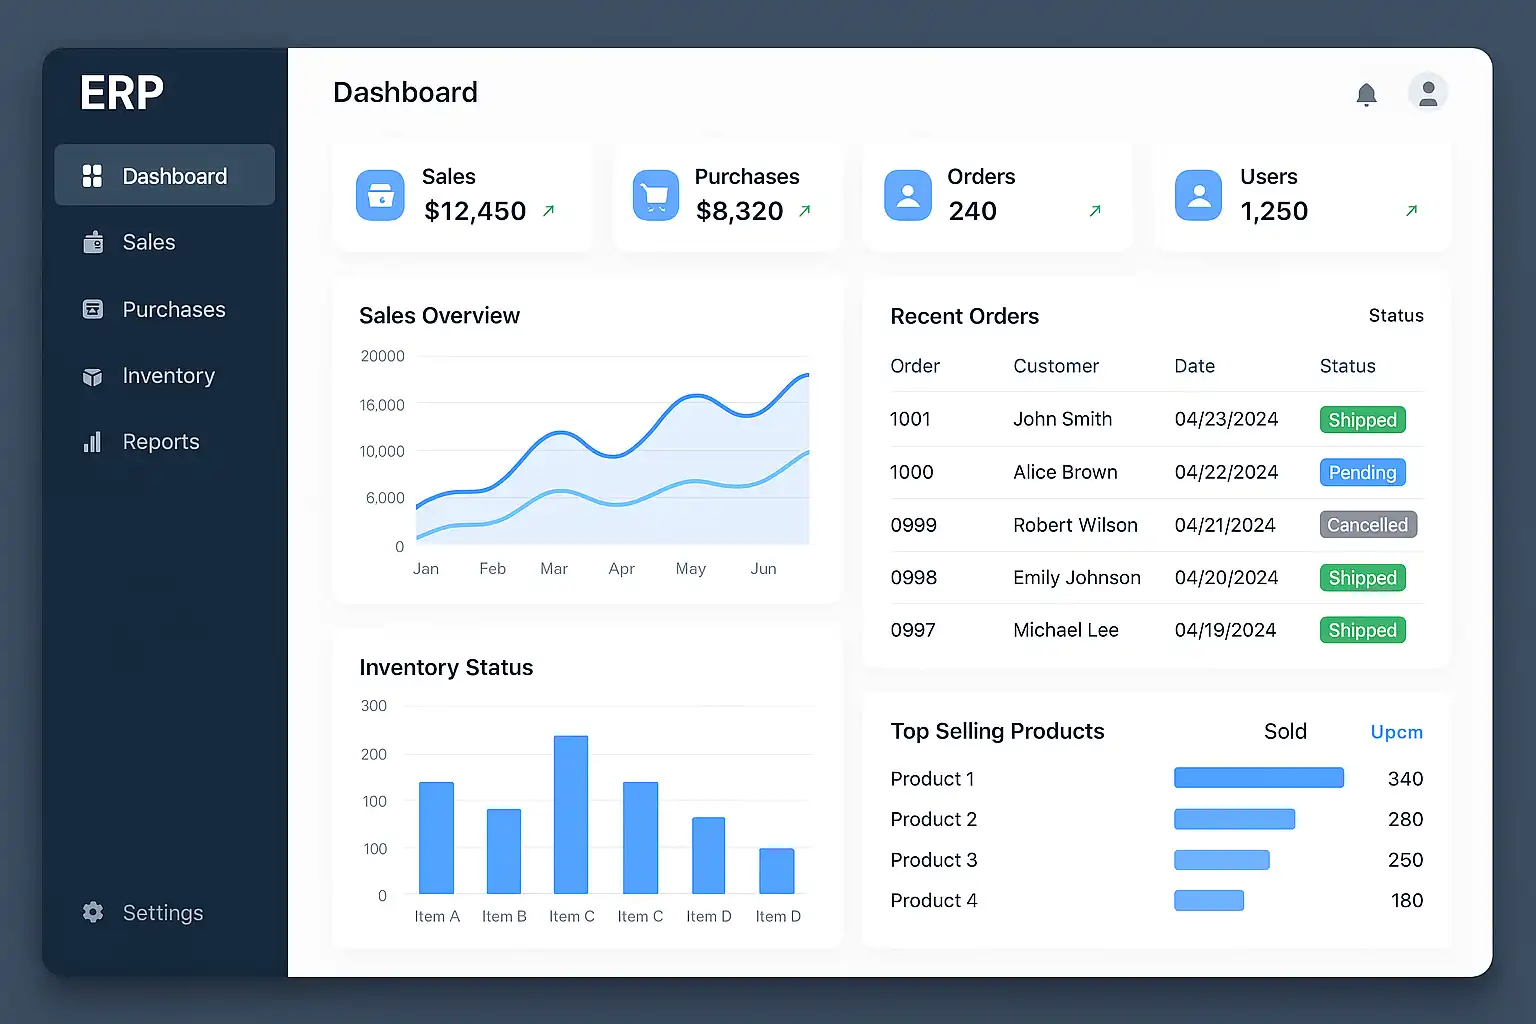Click the Sales Overview heading

(x=439, y=315)
